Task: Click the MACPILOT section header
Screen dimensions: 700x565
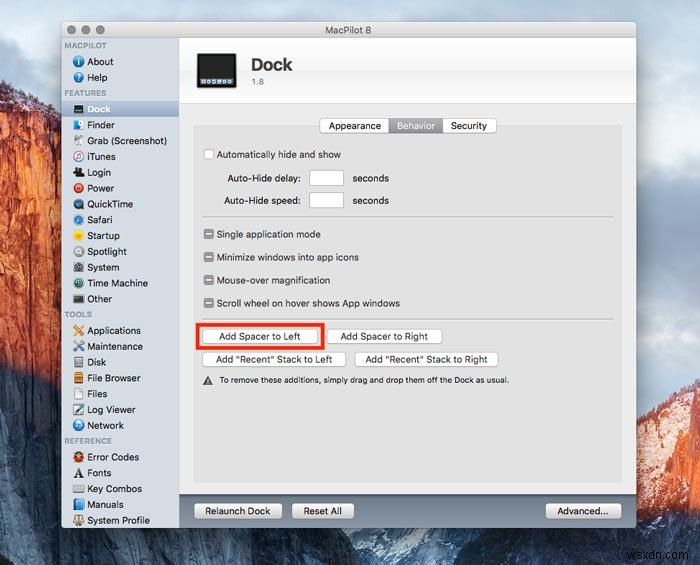Action: 85,46
